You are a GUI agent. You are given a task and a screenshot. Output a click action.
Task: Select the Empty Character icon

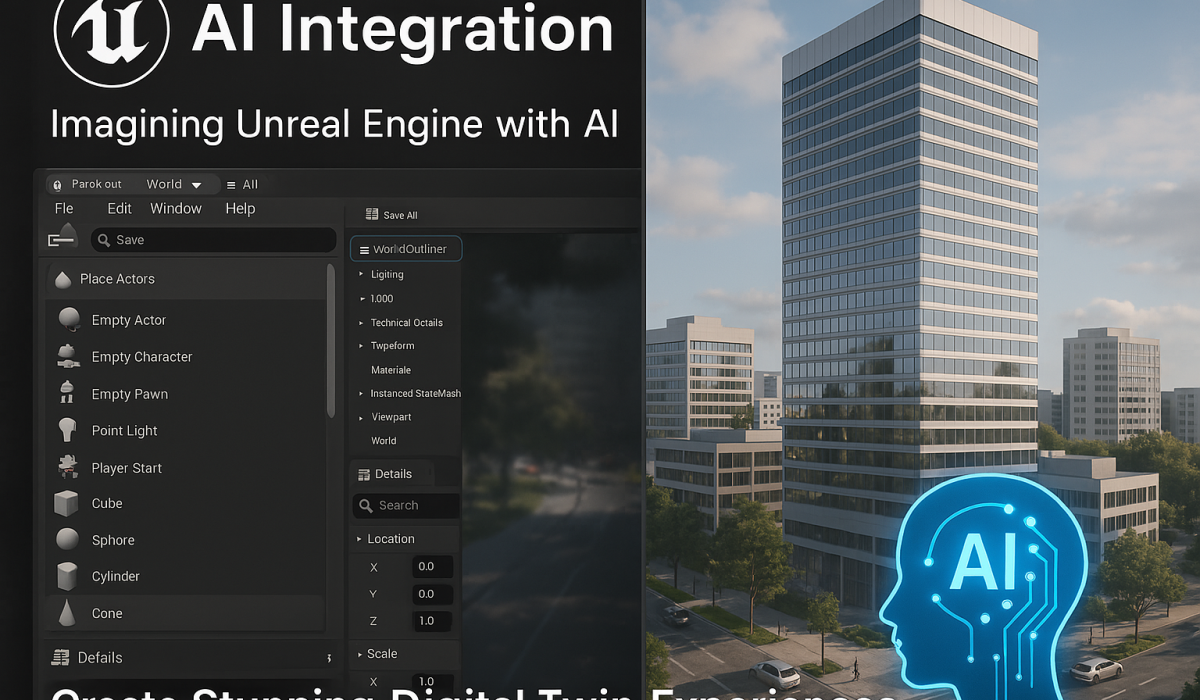(69, 356)
